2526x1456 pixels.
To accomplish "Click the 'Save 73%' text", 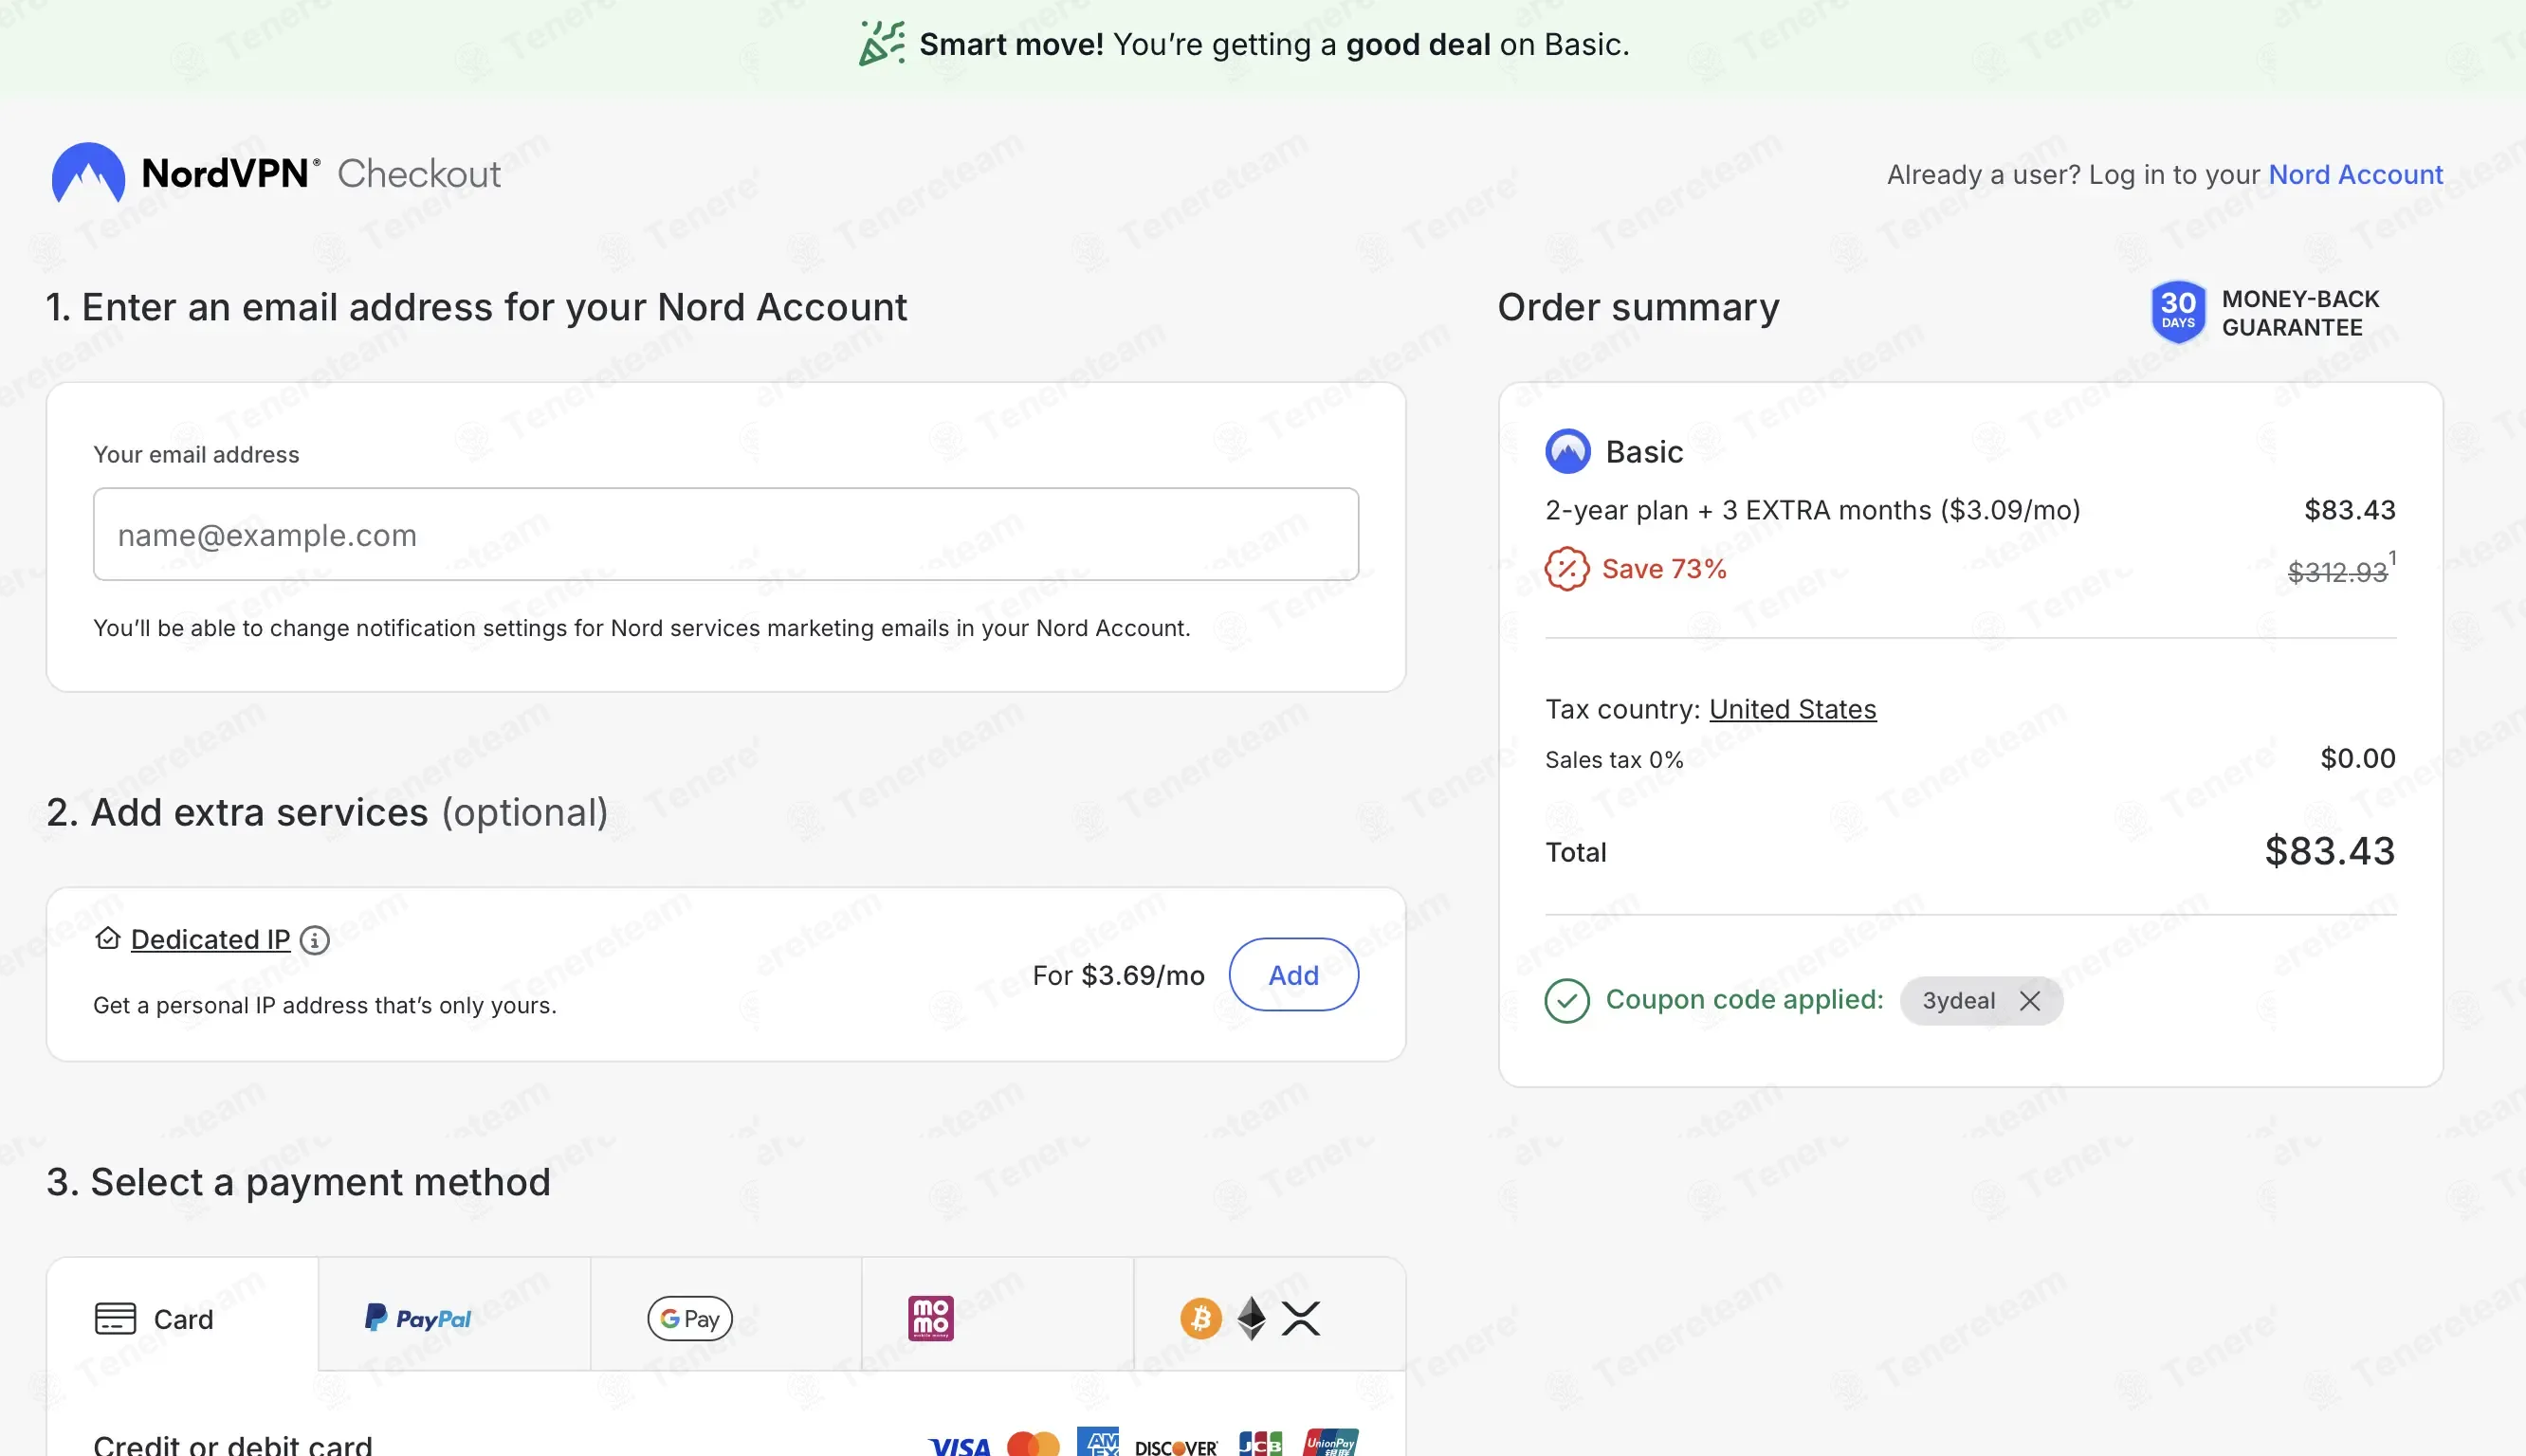I will [1664, 569].
